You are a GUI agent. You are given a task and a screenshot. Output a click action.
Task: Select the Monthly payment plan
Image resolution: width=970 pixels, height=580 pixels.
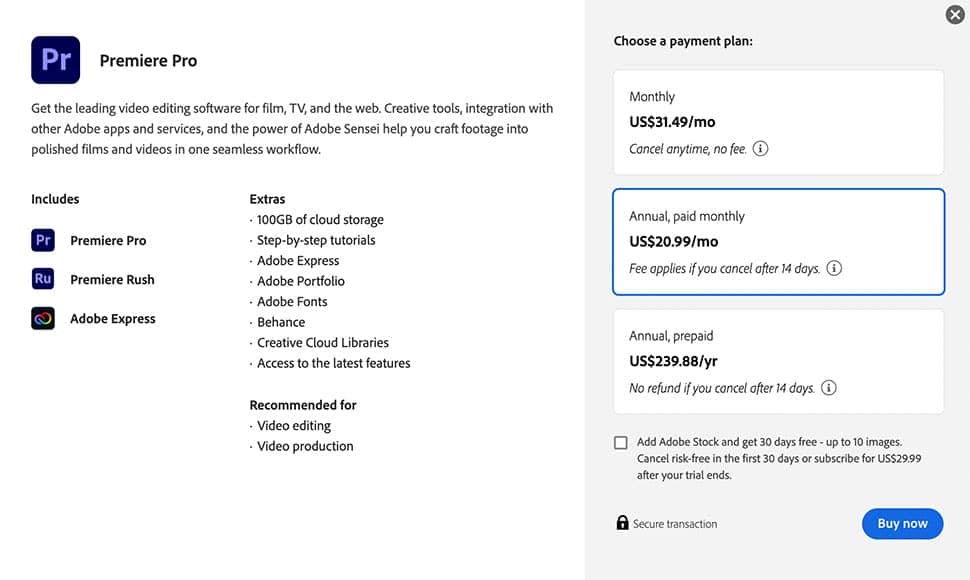click(x=778, y=120)
